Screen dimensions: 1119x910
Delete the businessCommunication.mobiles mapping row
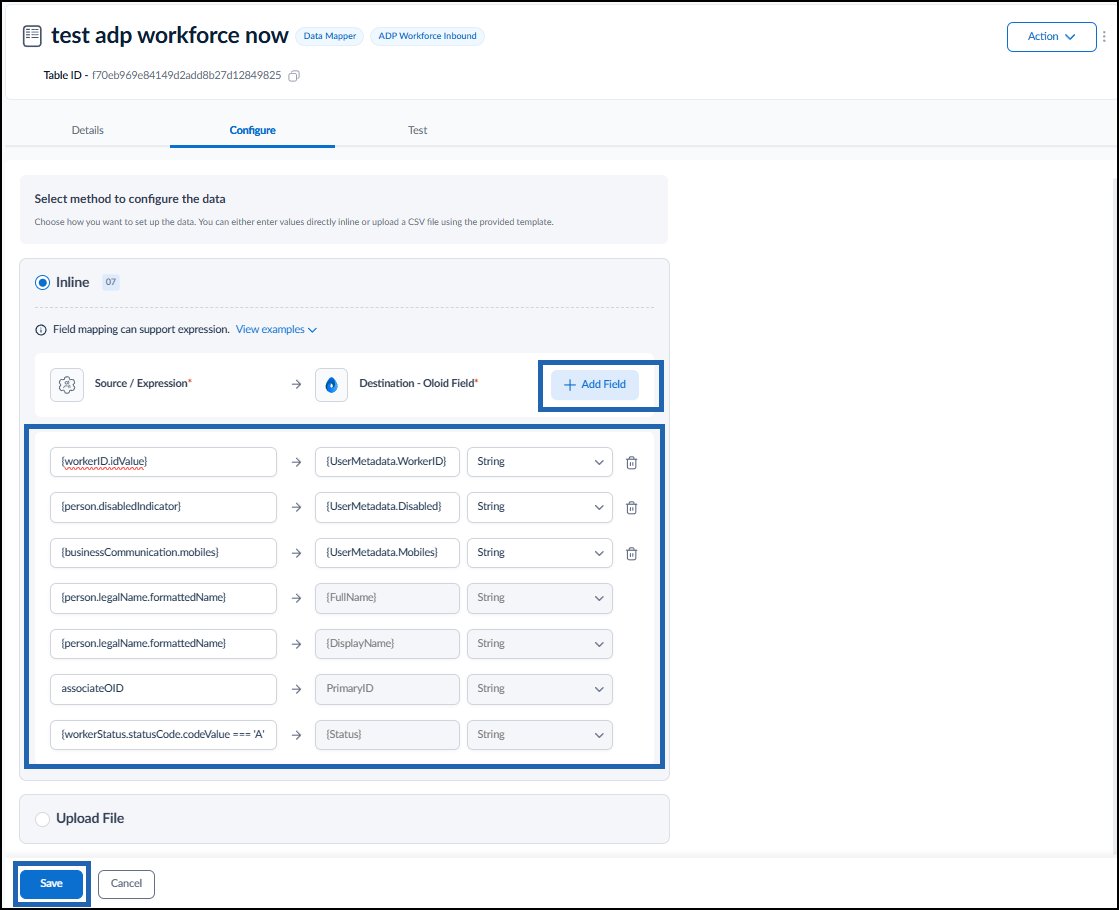pos(632,553)
